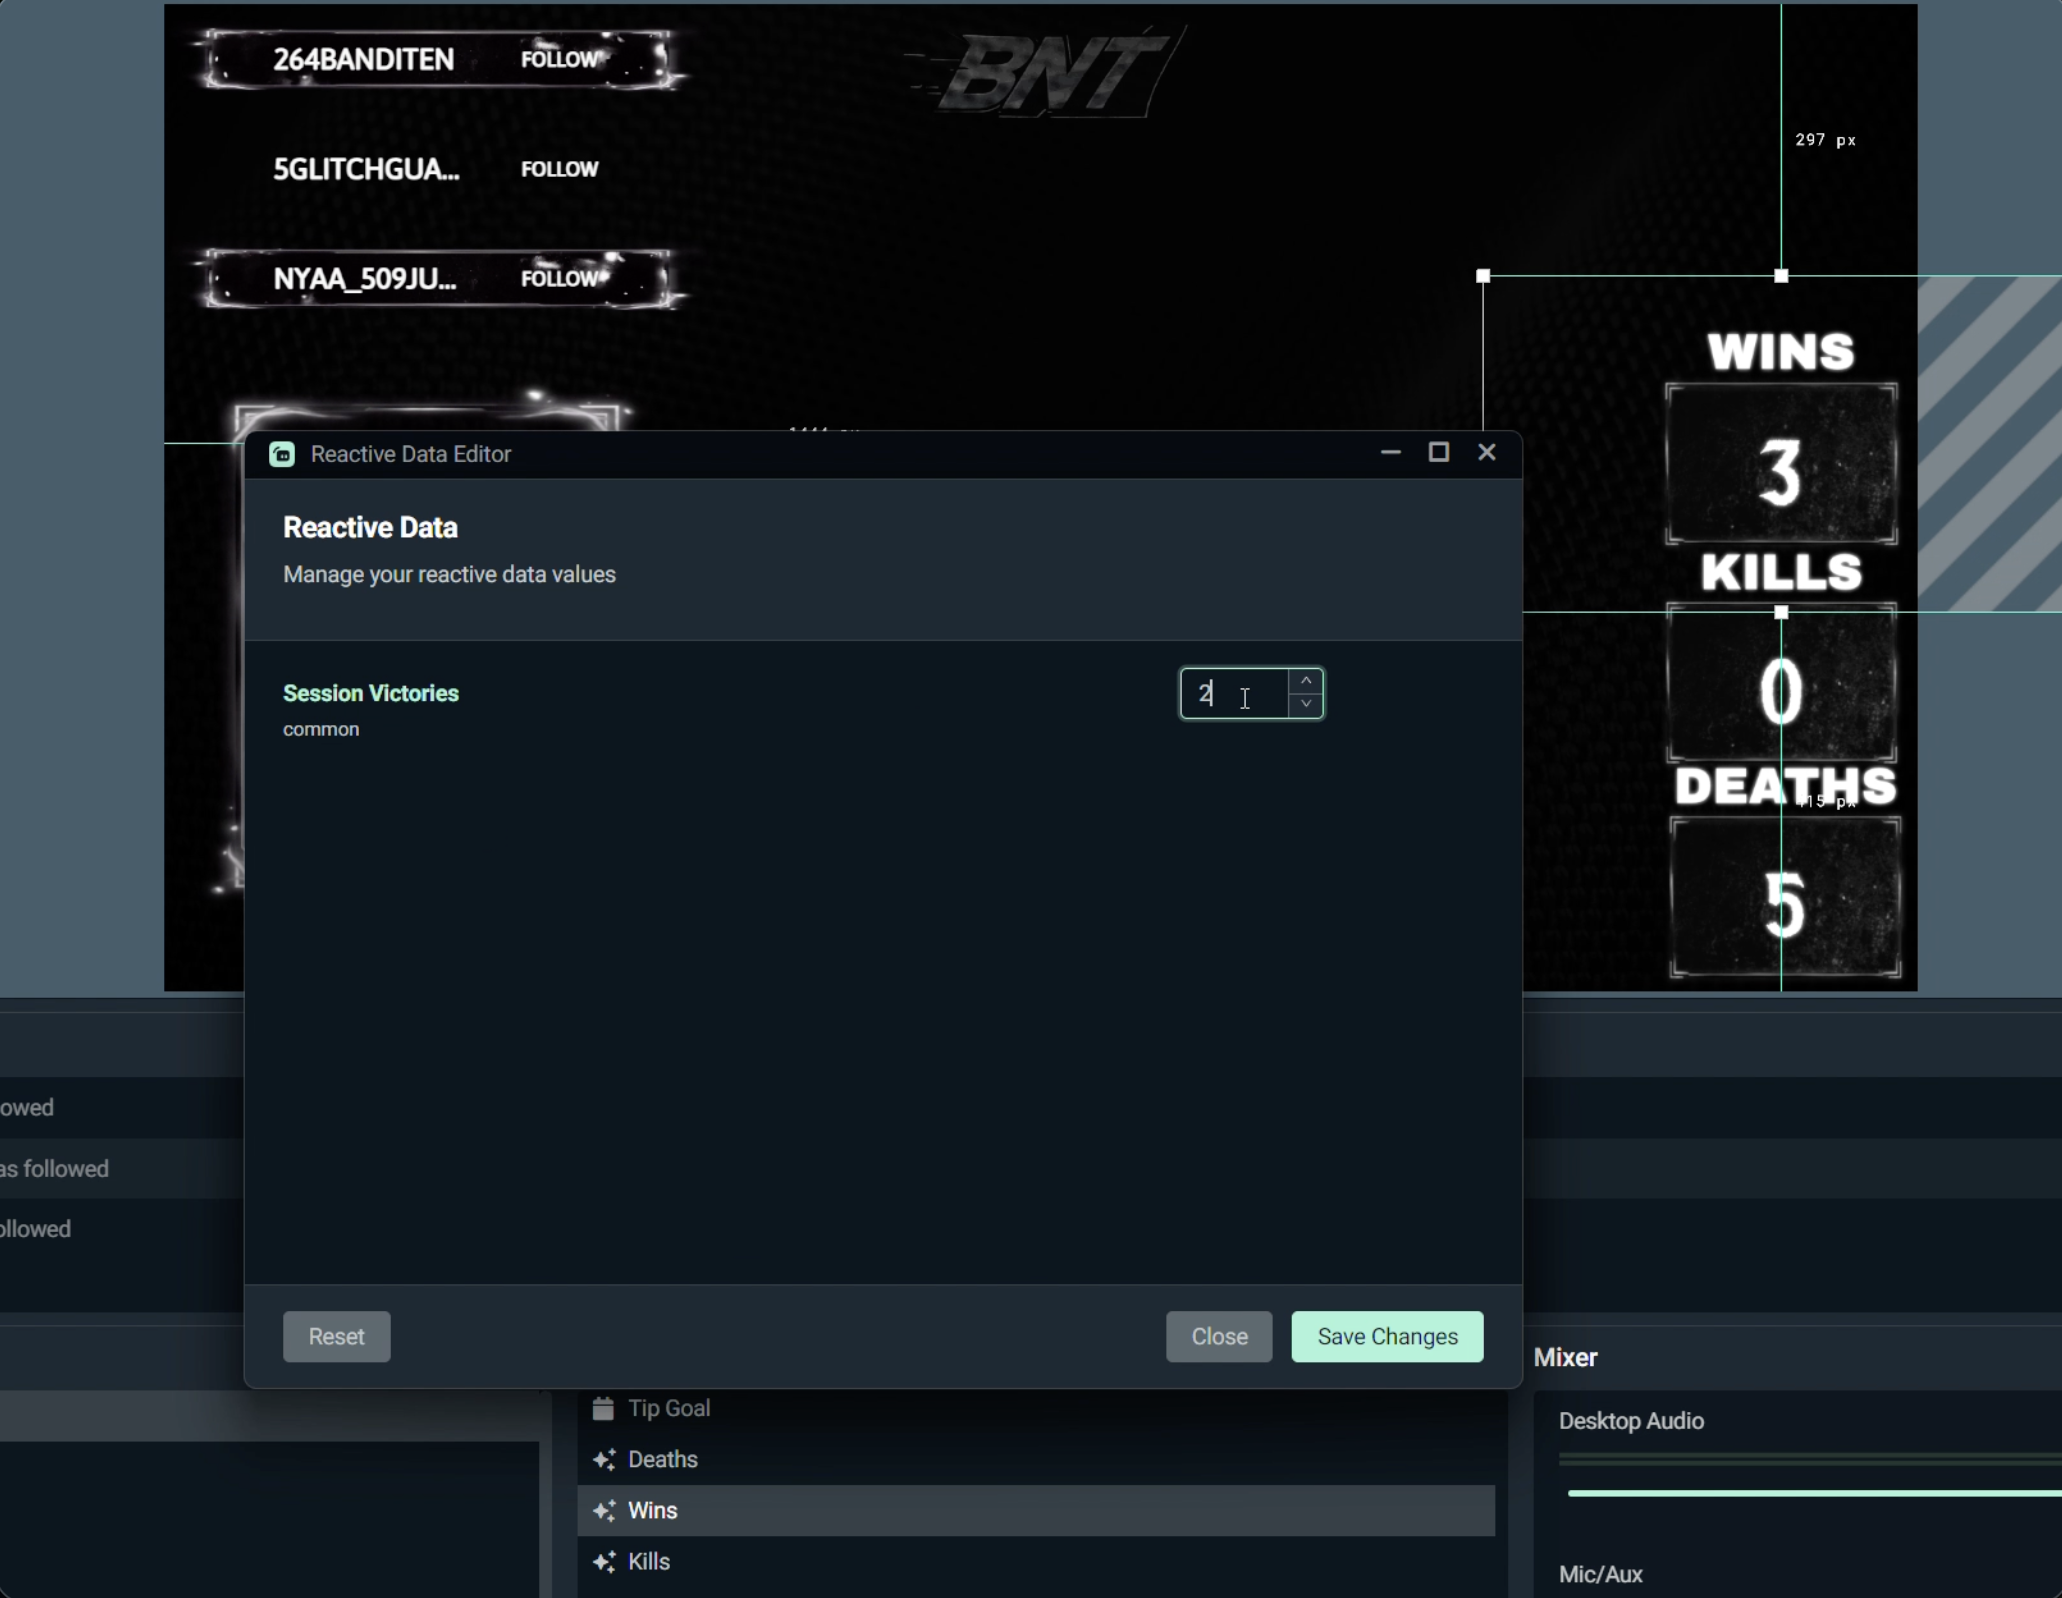Select the Tip Goal source
This screenshot has height=1598, width=2062.
669,1409
